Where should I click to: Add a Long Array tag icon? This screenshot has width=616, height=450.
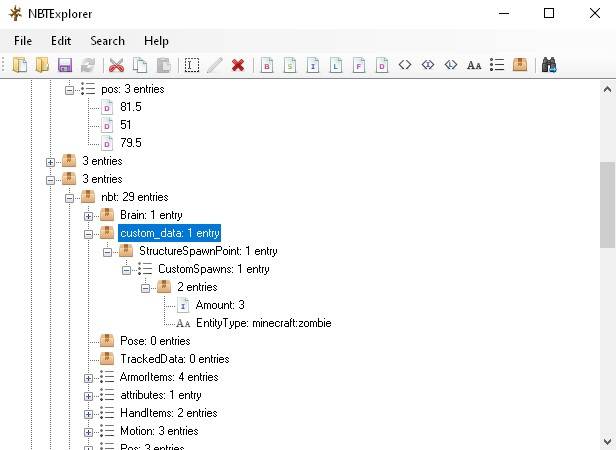click(451, 64)
